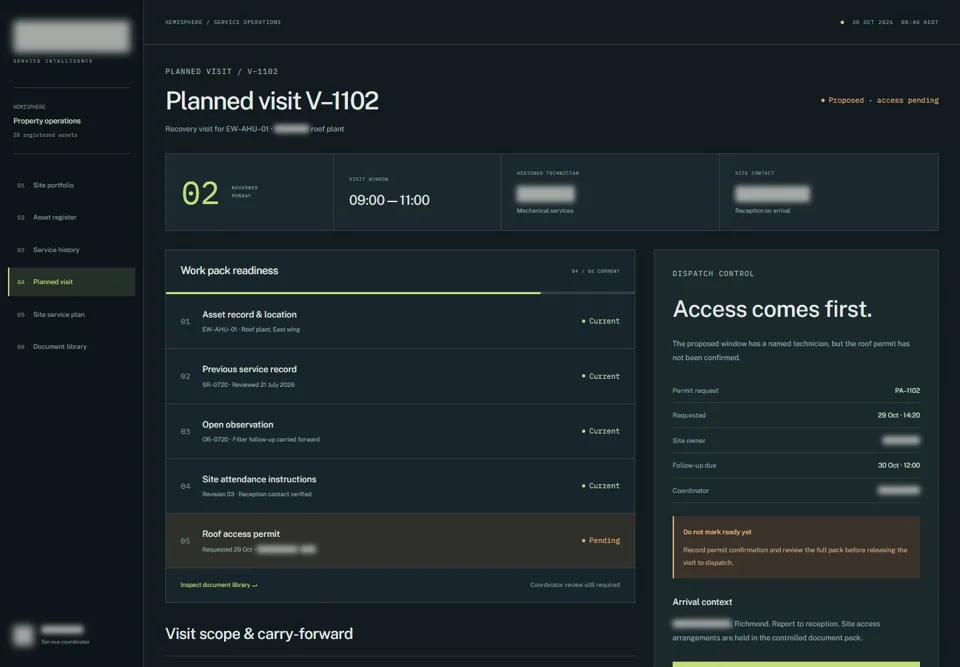Click Current status of Previous service record
Viewport: 960px width, 667px height.
[601, 376]
